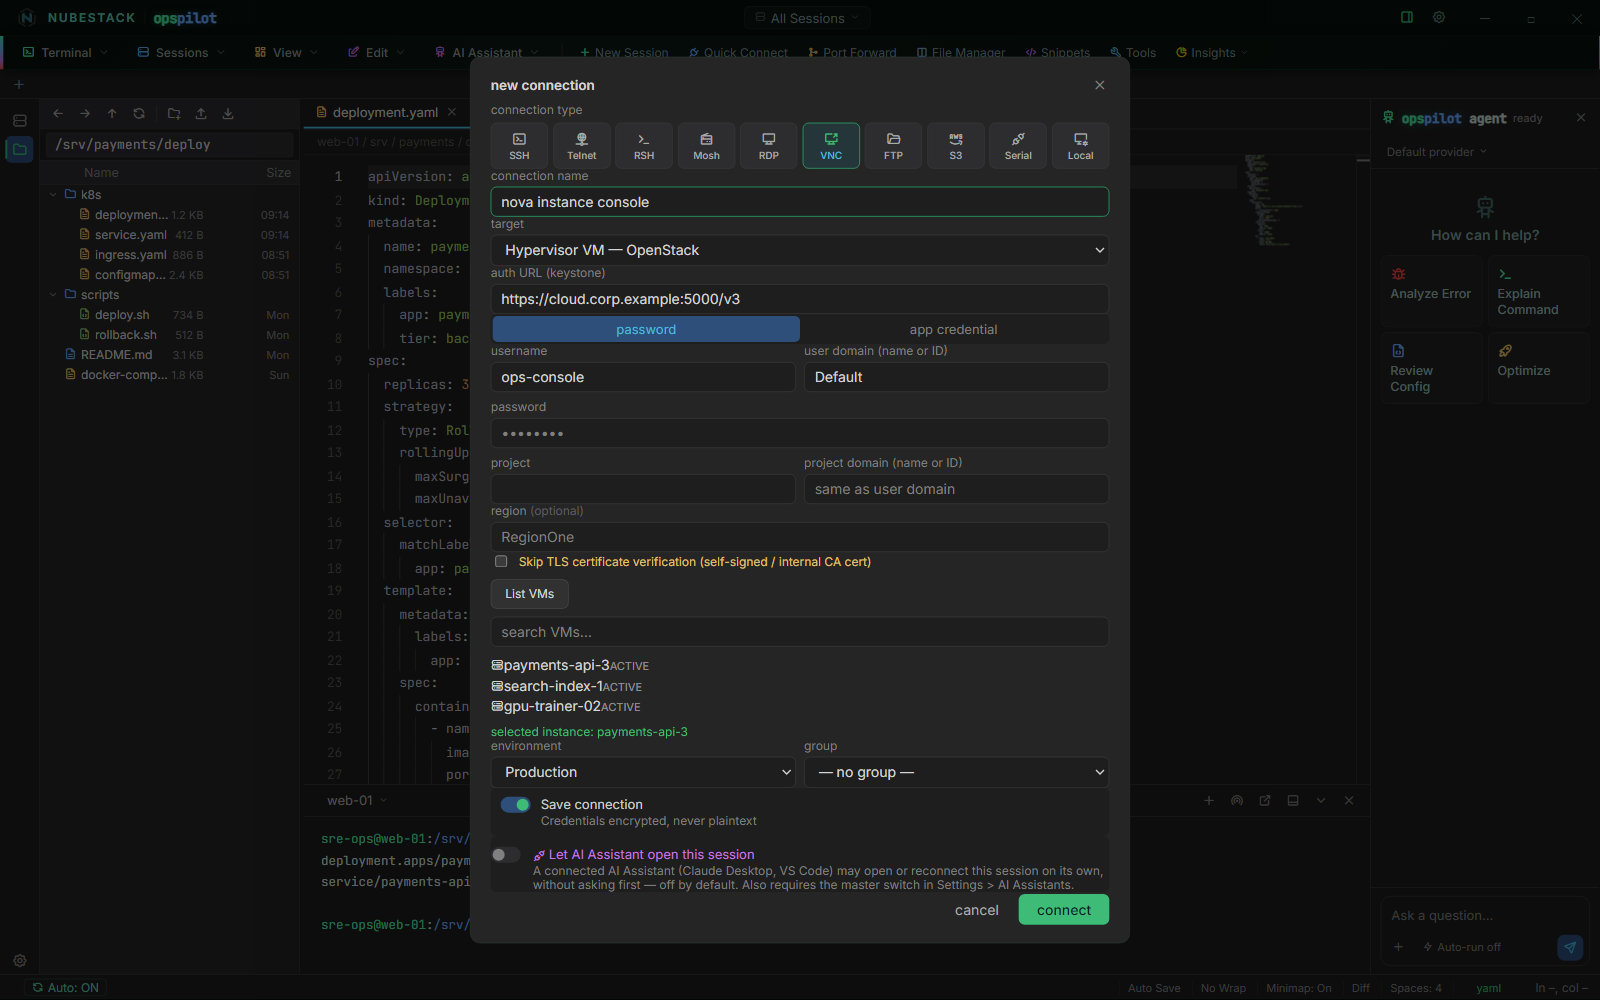Select RDP connection type
Screen dimensions: 1600x1000
(x=769, y=146)
